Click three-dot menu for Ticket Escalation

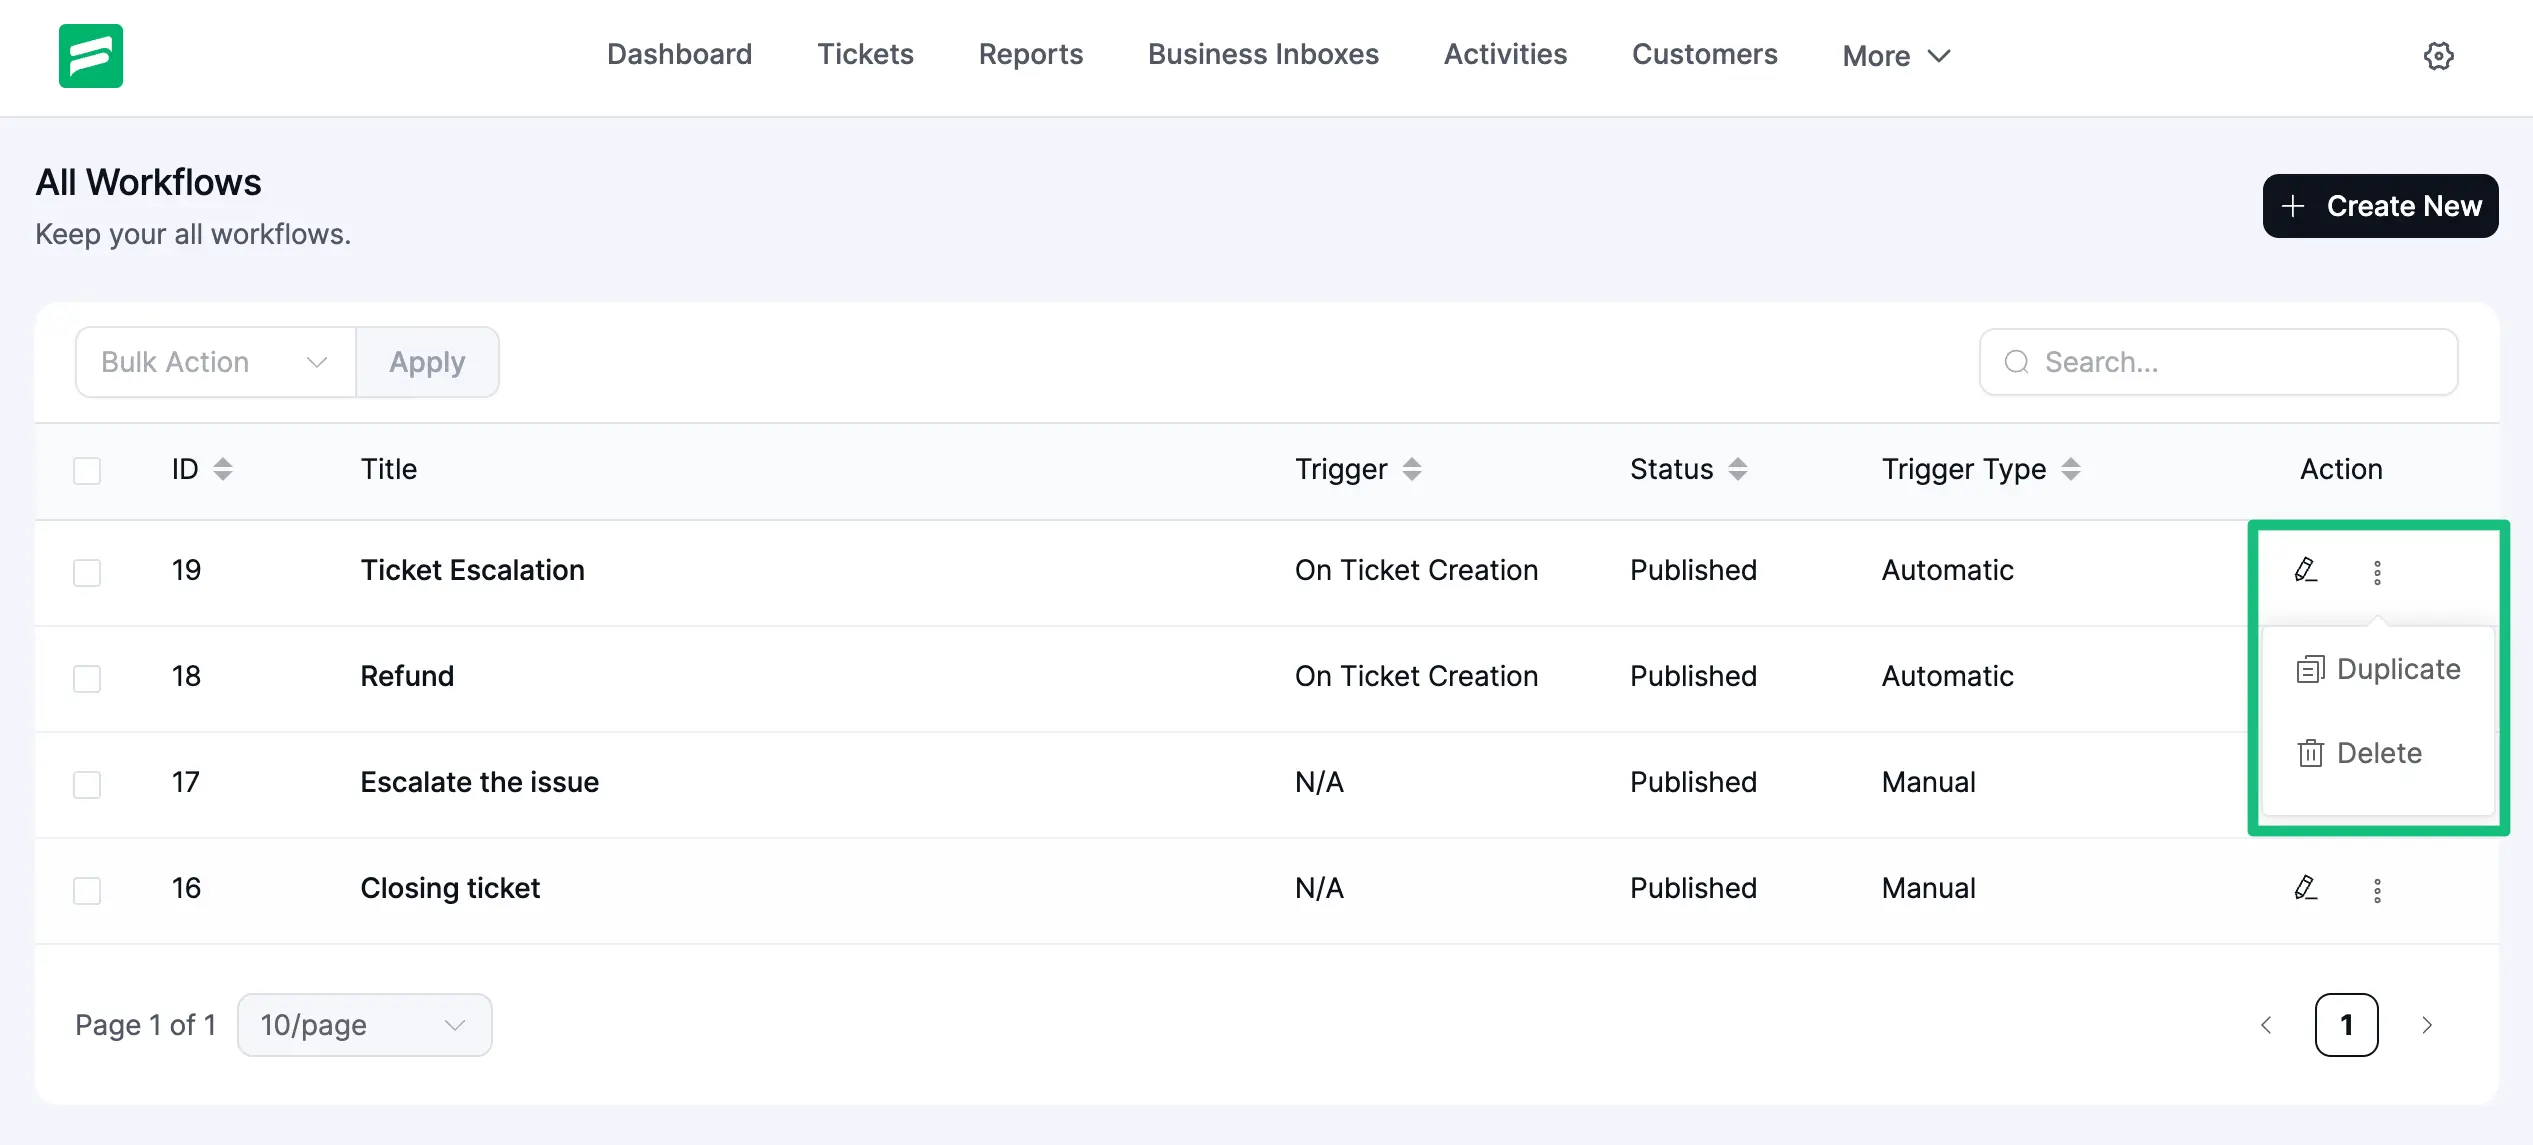2377,572
